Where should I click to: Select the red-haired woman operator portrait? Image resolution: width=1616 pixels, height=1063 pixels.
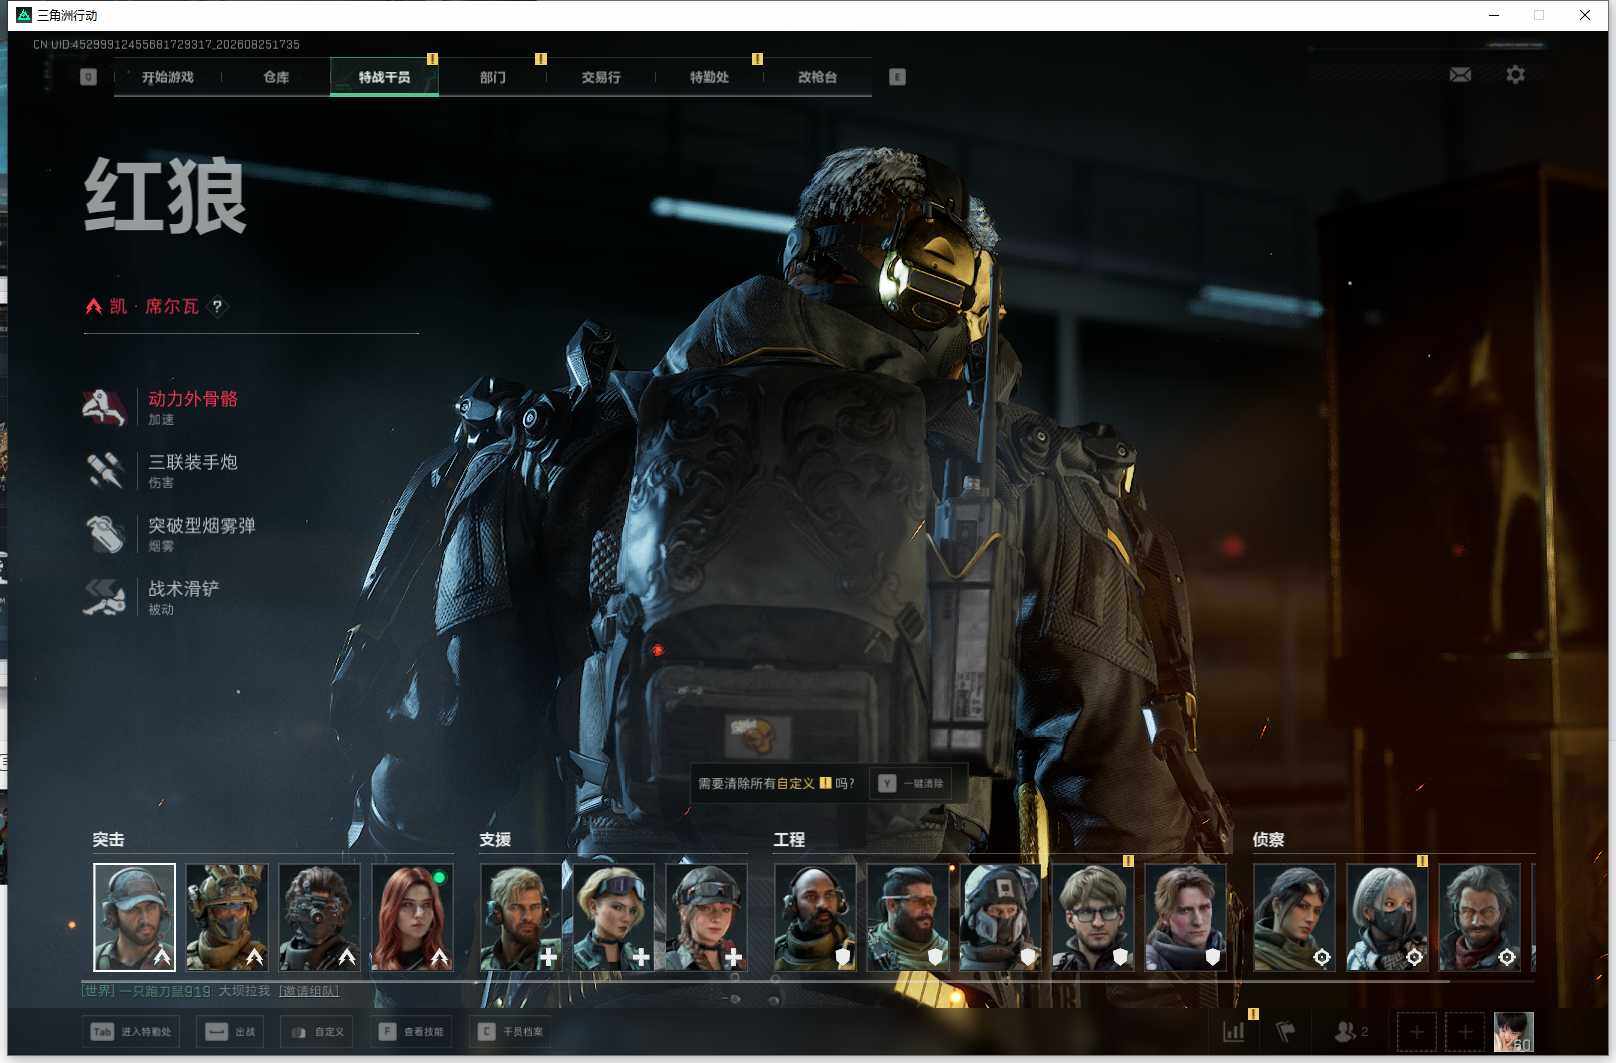click(412, 917)
